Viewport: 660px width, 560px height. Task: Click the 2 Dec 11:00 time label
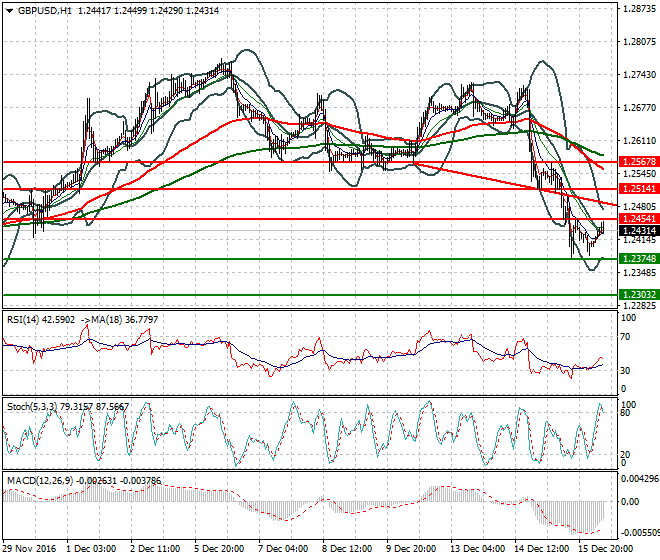[155, 549]
